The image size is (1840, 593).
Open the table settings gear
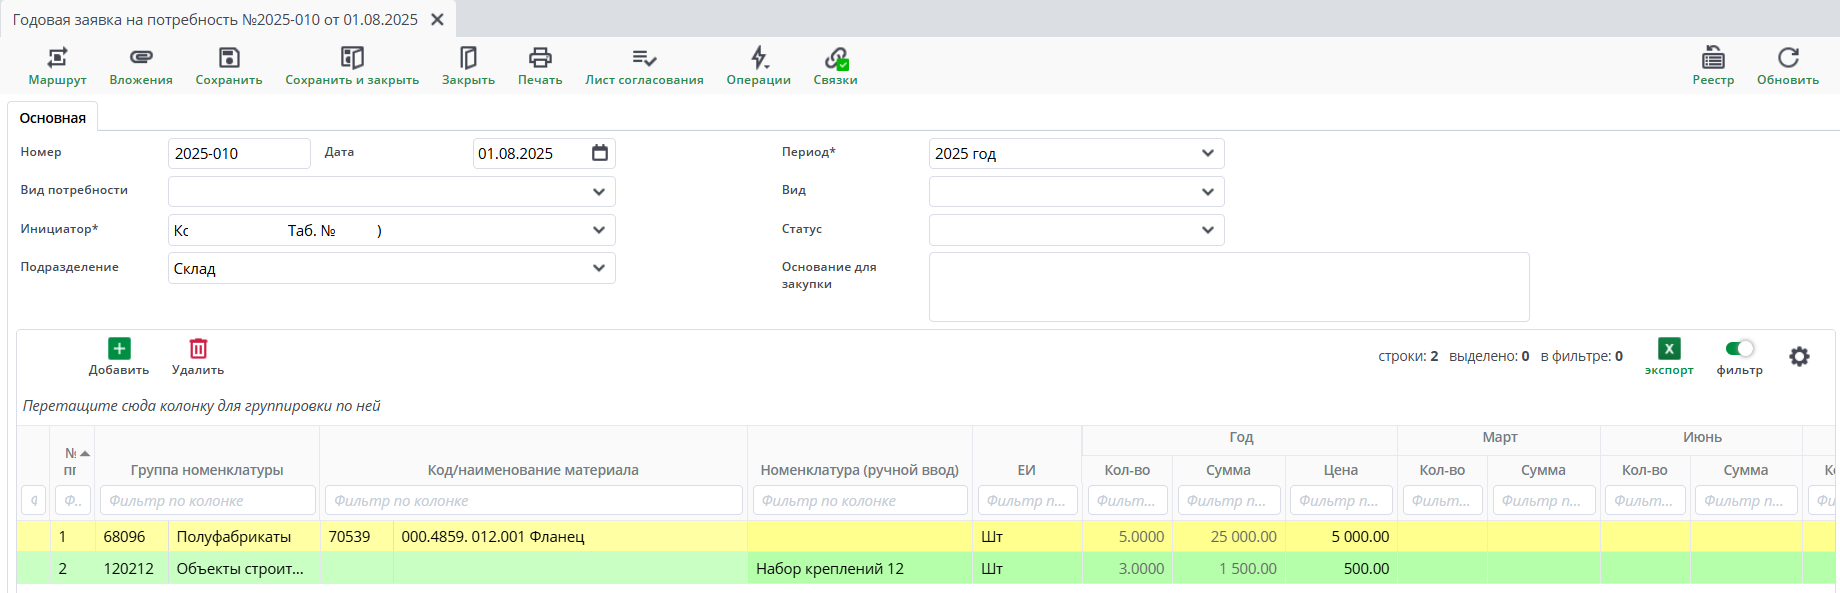point(1799,357)
